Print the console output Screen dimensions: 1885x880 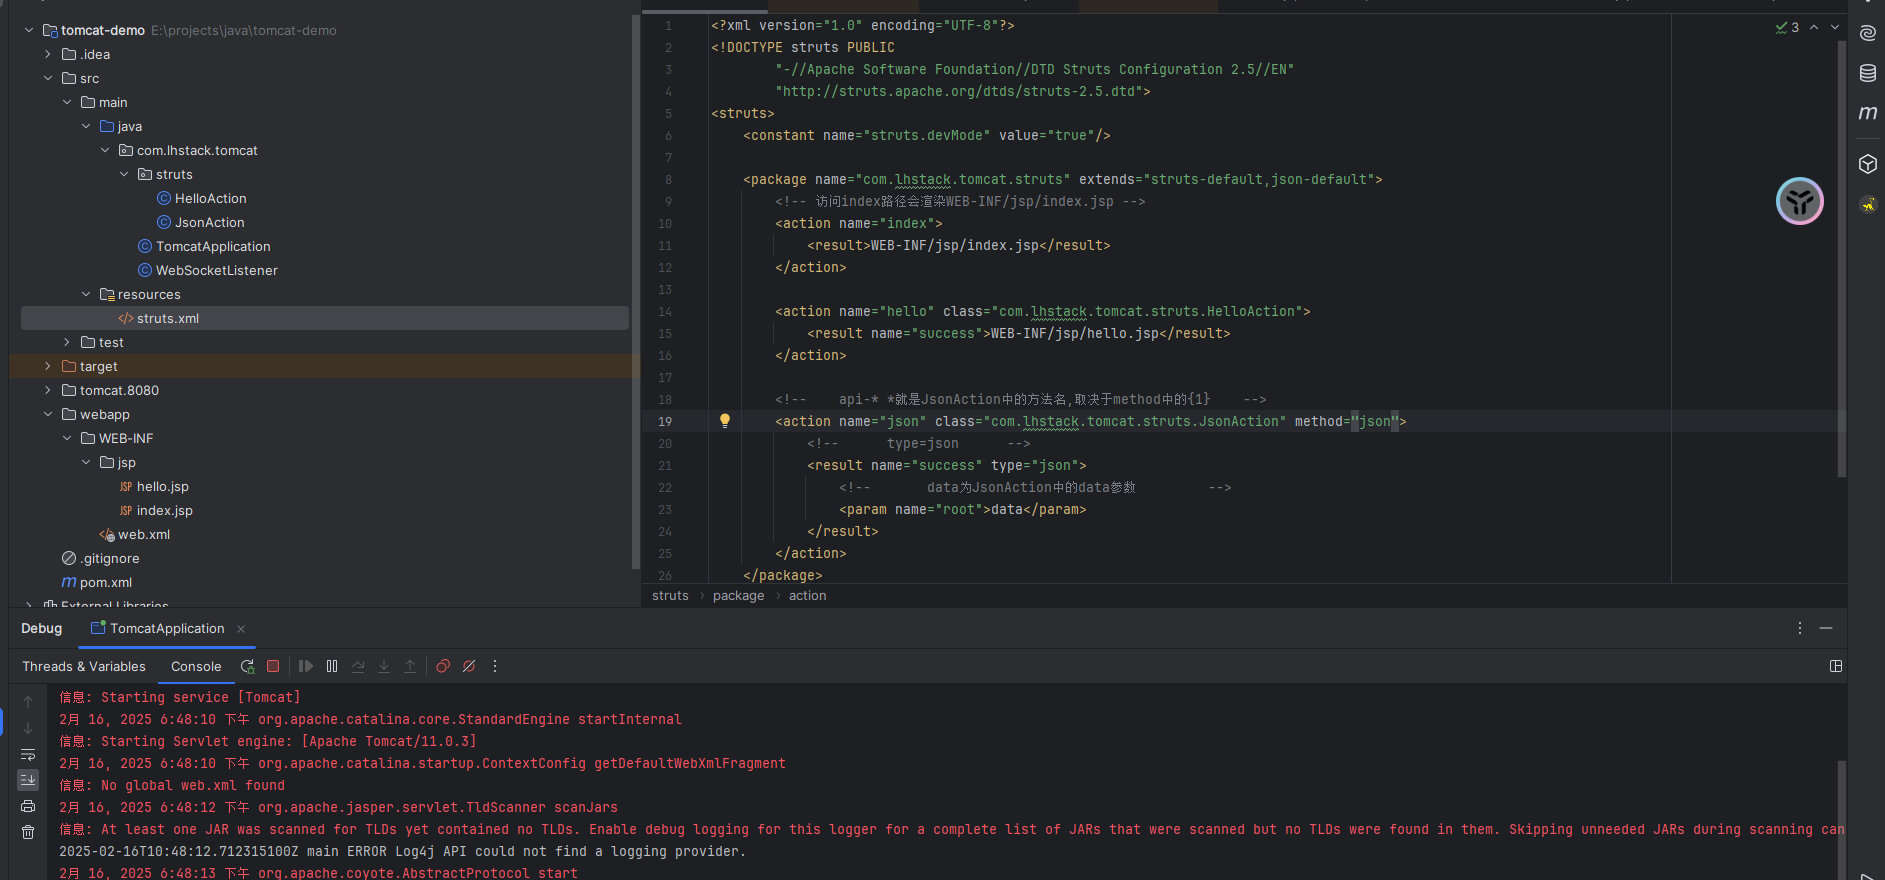[x=28, y=806]
